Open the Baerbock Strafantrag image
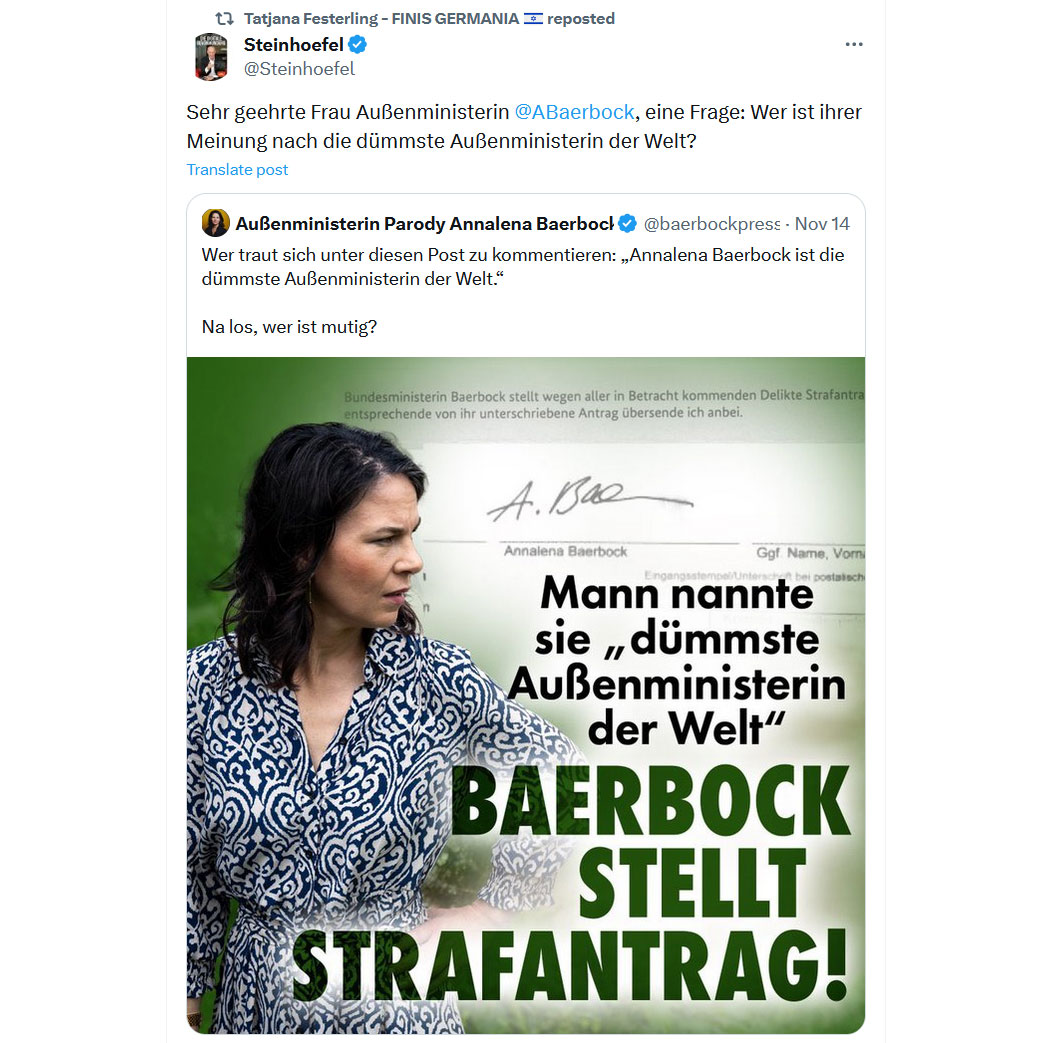Image resolution: width=1050 pixels, height=1043 pixels. (x=526, y=695)
